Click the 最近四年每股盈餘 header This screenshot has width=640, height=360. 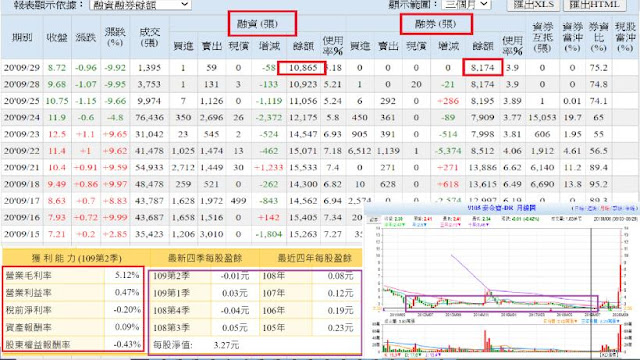pyautogui.click(x=314, y=258)
